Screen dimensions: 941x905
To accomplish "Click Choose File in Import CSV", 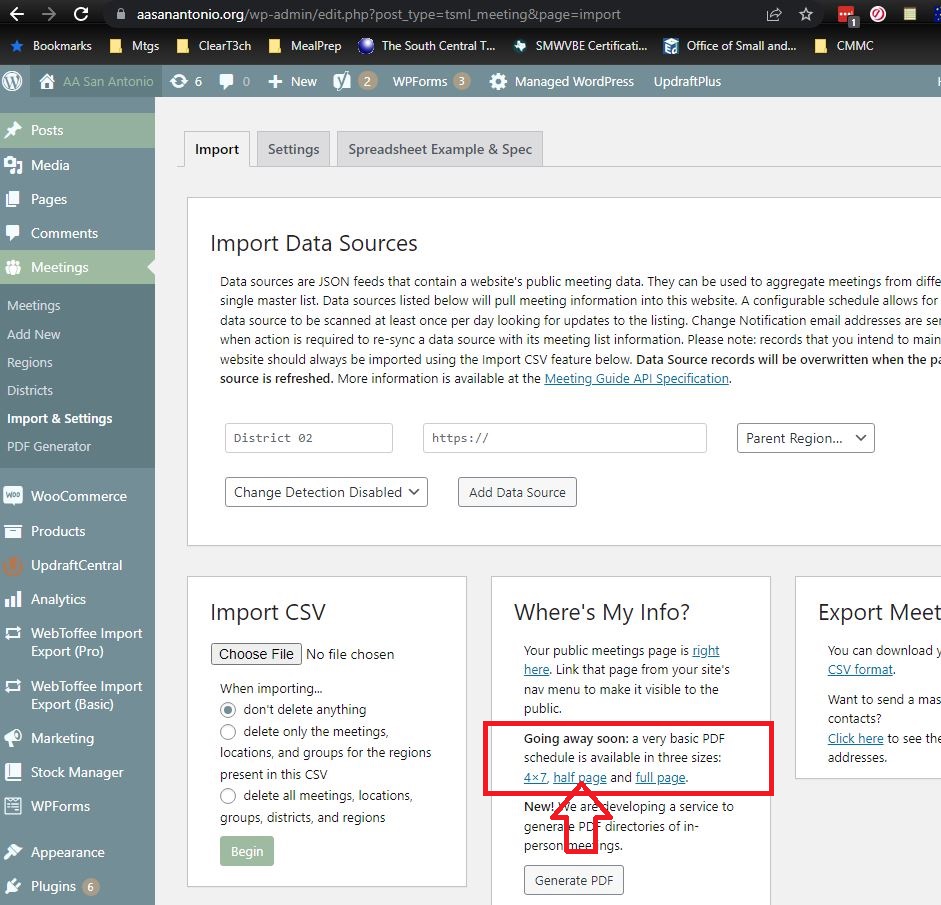I will pyautogui.click(x=256, y=654).
